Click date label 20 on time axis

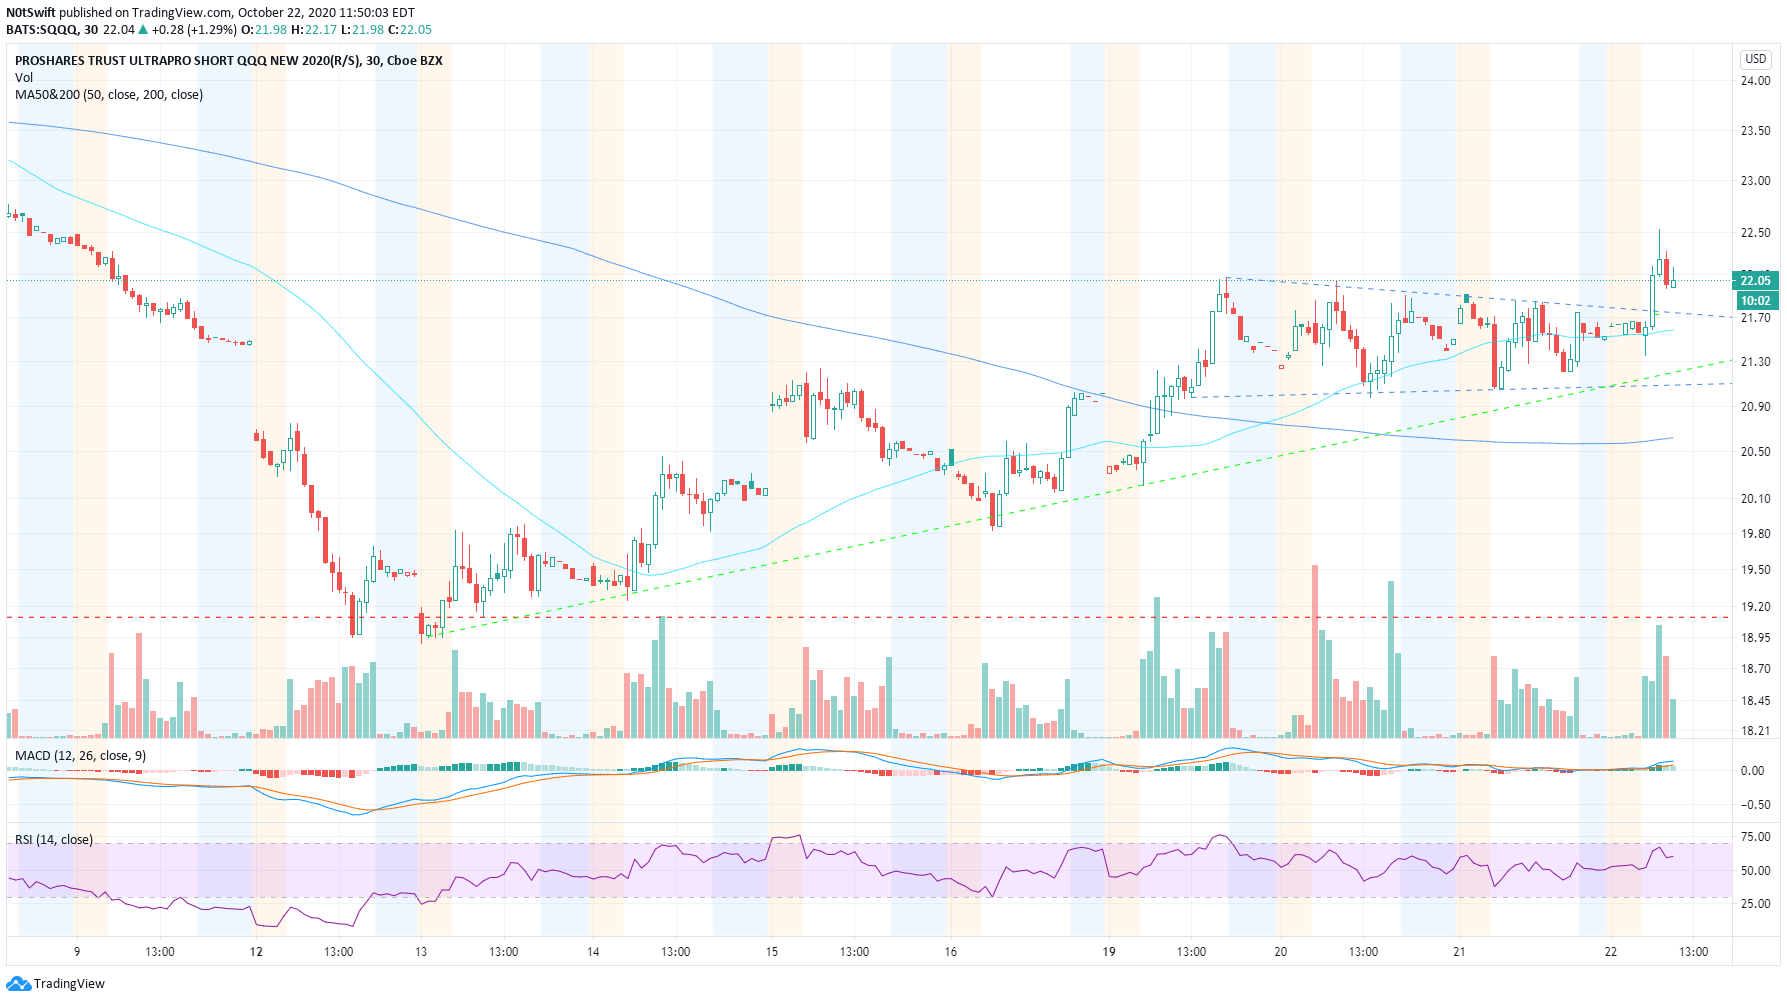[x=1281, y=952]
